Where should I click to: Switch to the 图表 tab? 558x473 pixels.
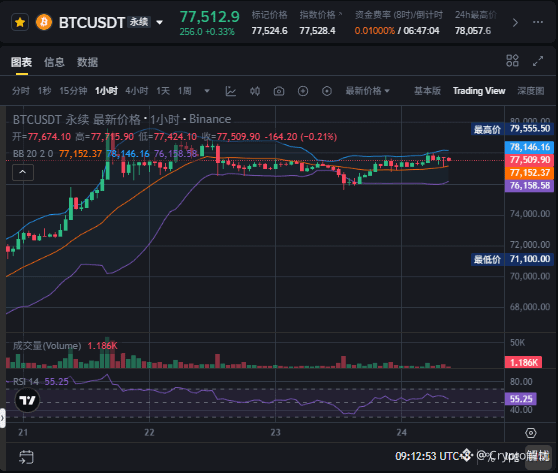(21, 62)
